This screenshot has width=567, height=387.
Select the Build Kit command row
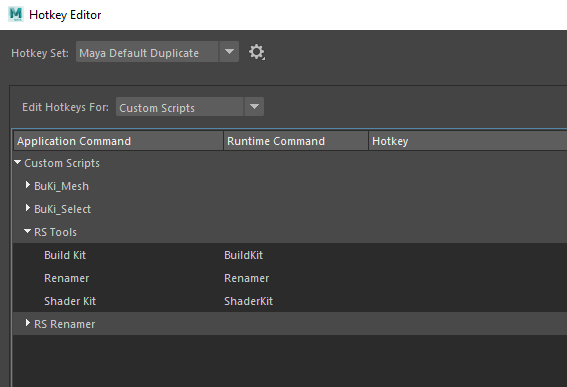tap(290, 255)
